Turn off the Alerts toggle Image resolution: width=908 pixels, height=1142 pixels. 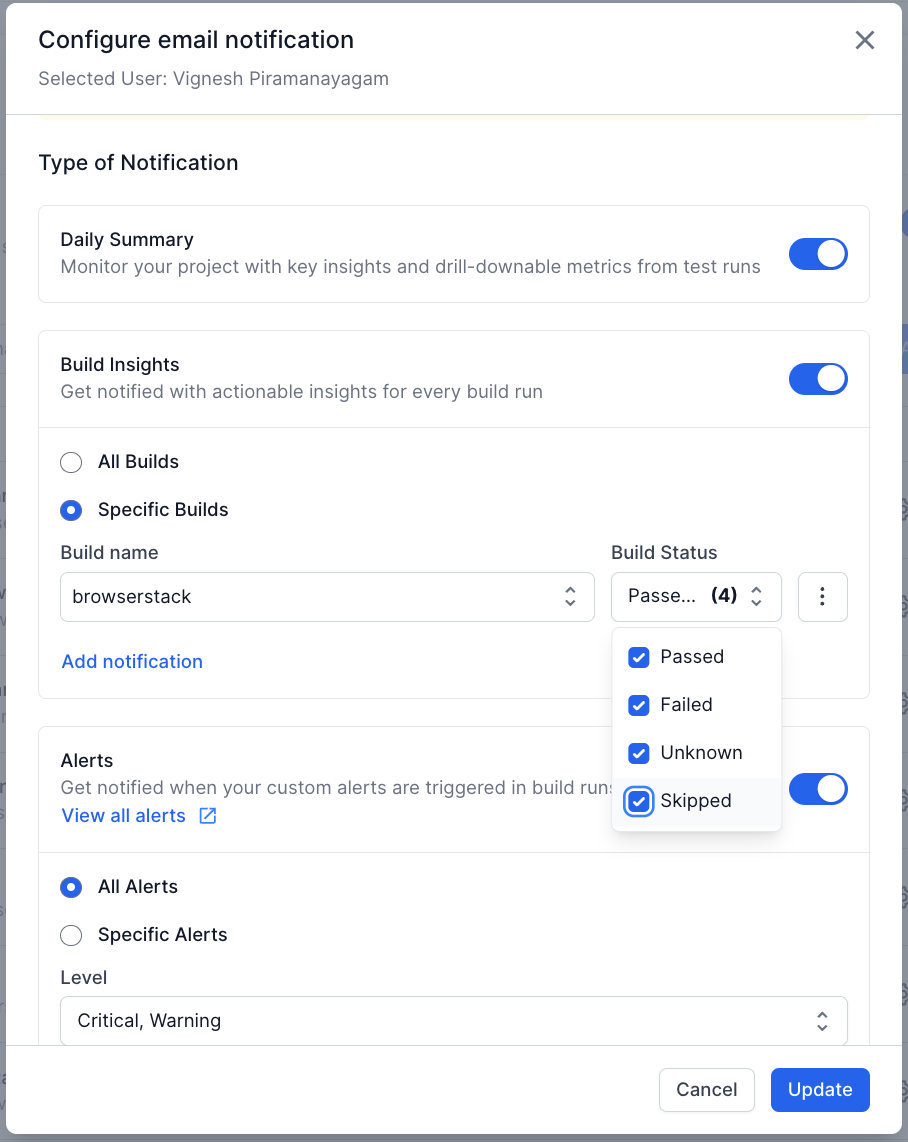(x=817, y=789)
